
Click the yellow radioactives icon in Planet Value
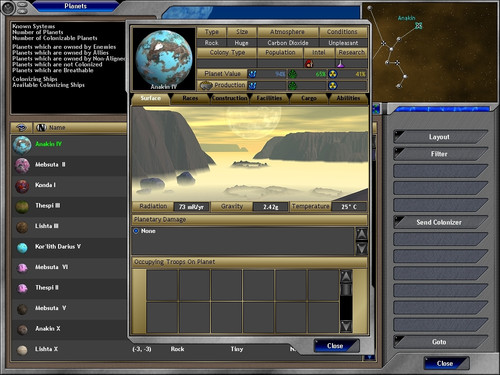(332, 74)
